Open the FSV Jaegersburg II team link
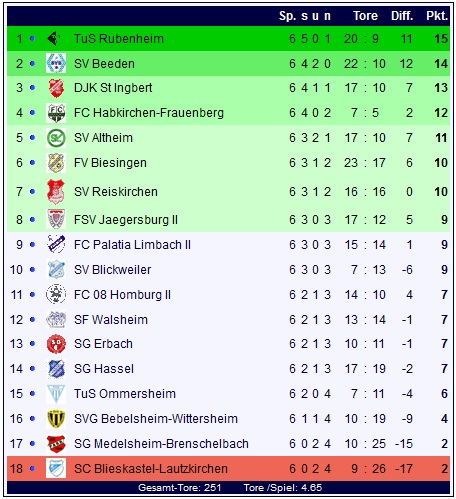Screen dimensions: 456x499 click(126, 220)
